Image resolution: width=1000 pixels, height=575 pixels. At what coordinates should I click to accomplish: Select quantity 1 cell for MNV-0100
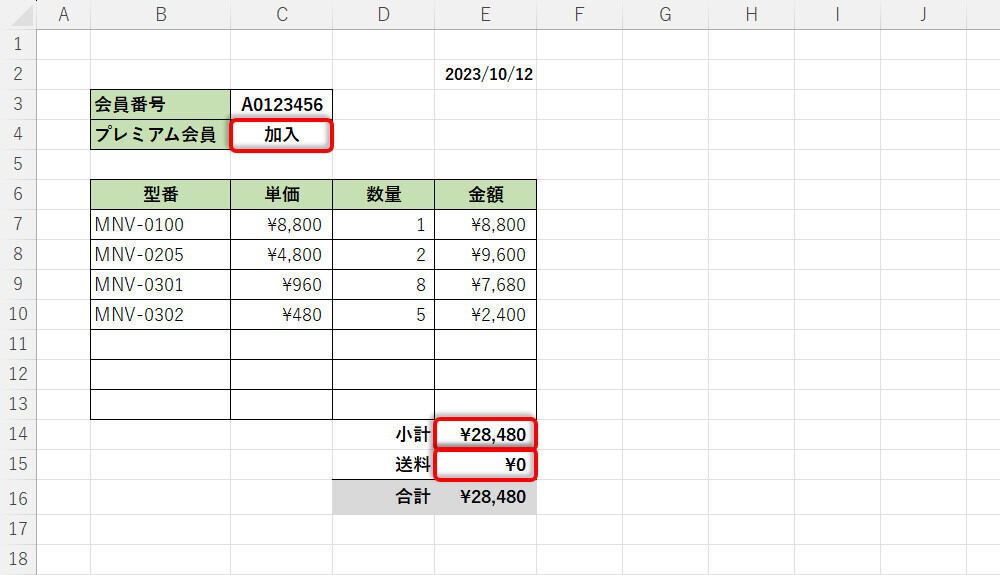(384, 224)
